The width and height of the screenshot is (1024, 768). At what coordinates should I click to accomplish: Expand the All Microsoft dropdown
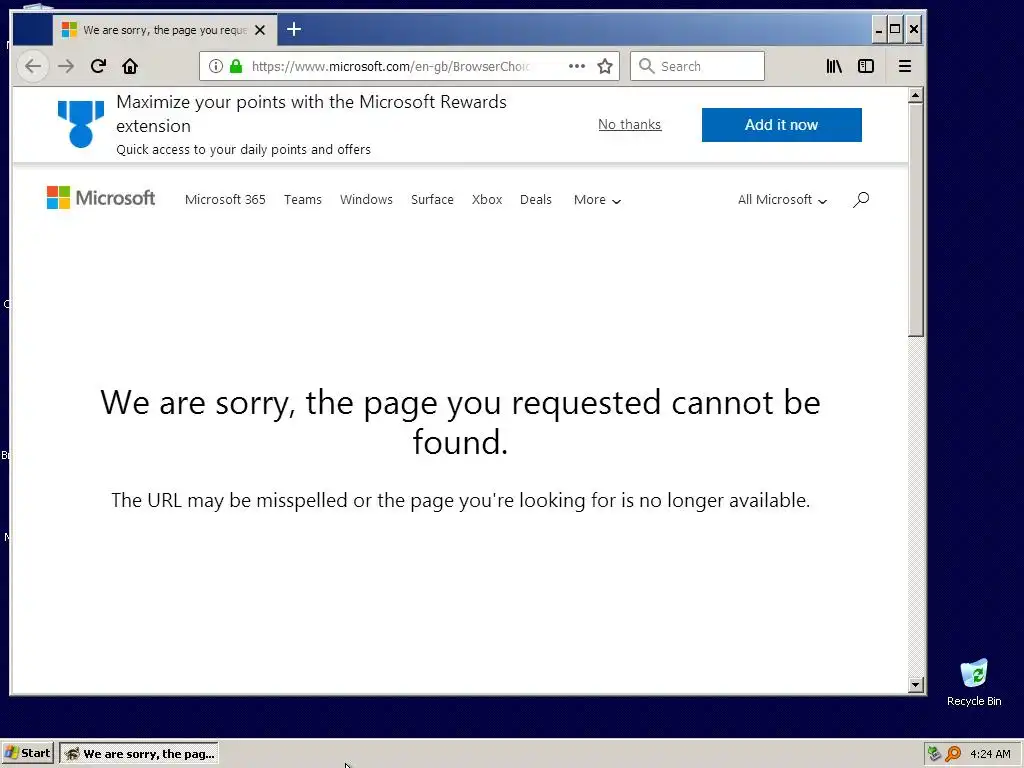782,200
